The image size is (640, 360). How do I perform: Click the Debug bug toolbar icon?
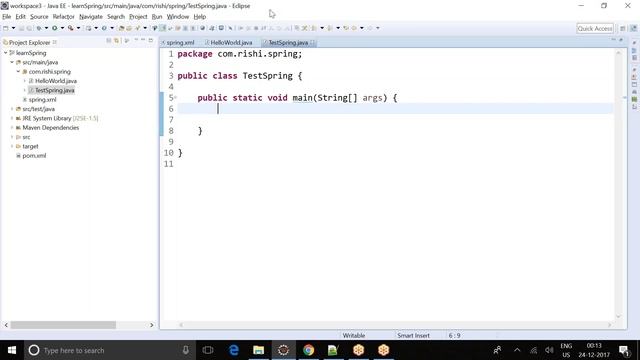click(x=39, y=28)
